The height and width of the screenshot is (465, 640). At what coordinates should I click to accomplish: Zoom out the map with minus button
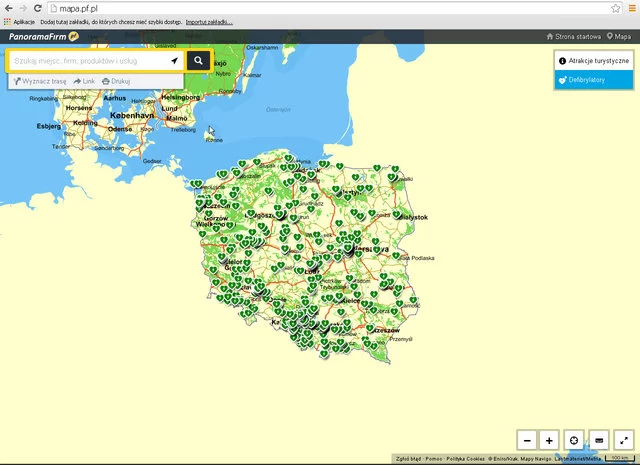click(527, 440)
